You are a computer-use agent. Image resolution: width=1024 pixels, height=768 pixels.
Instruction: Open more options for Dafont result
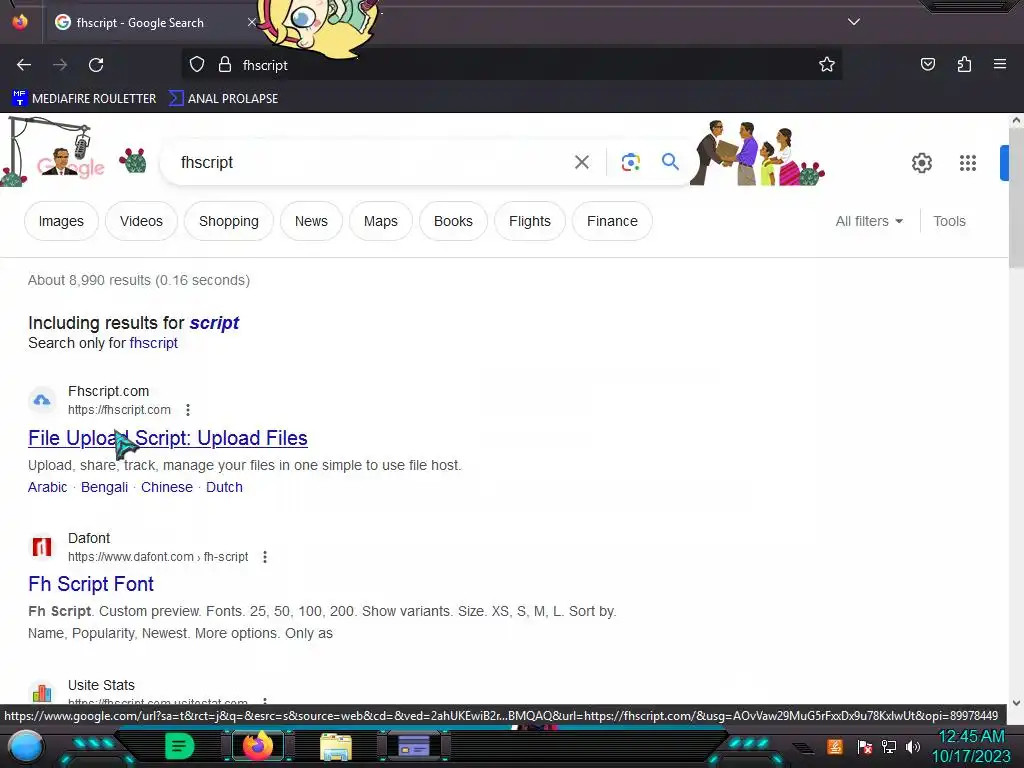tap(265, 557)
